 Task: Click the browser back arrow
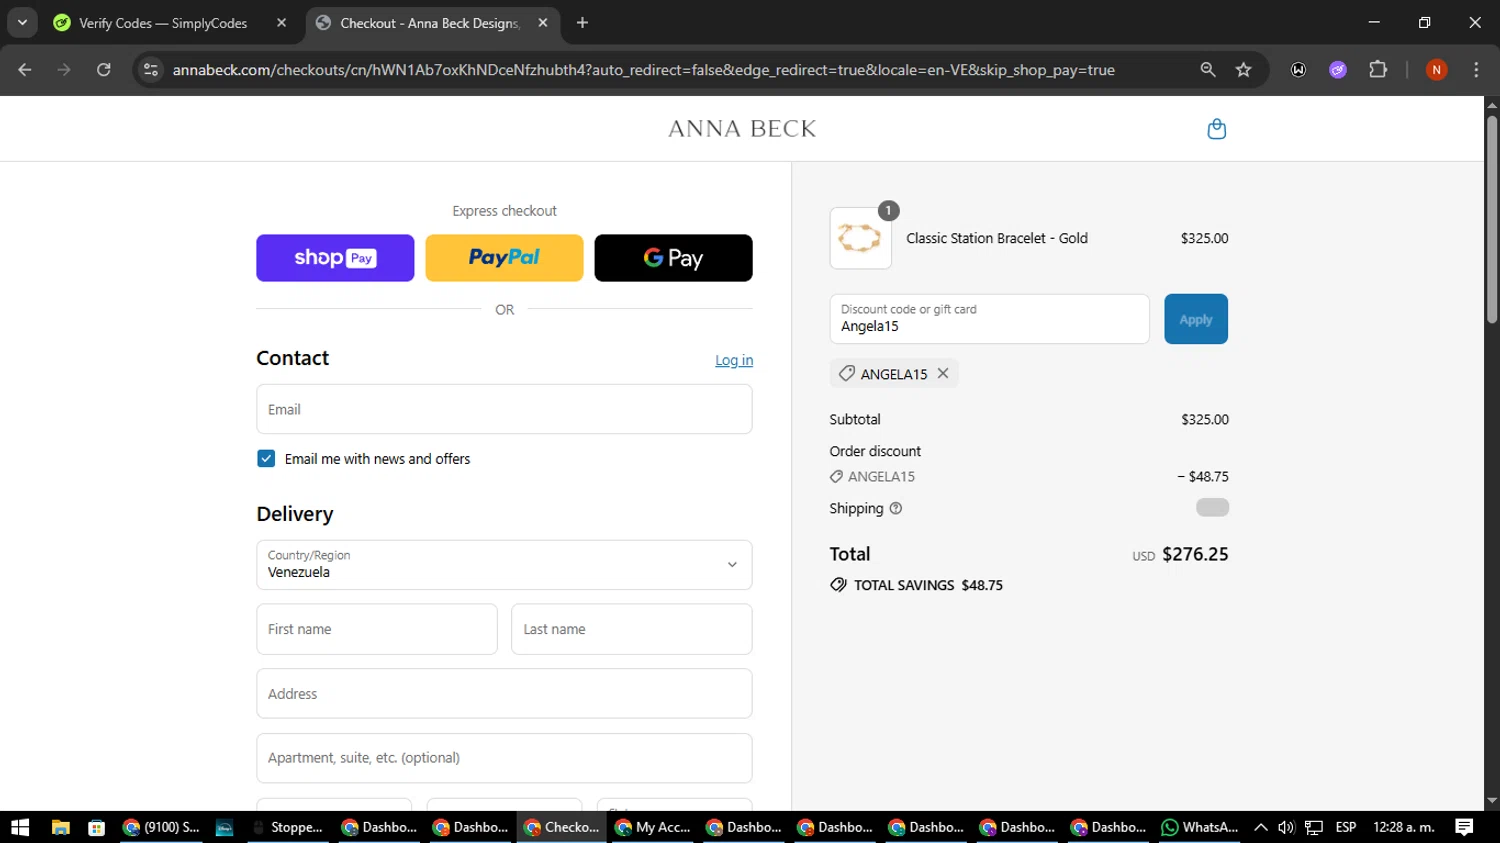click(25, 70)
